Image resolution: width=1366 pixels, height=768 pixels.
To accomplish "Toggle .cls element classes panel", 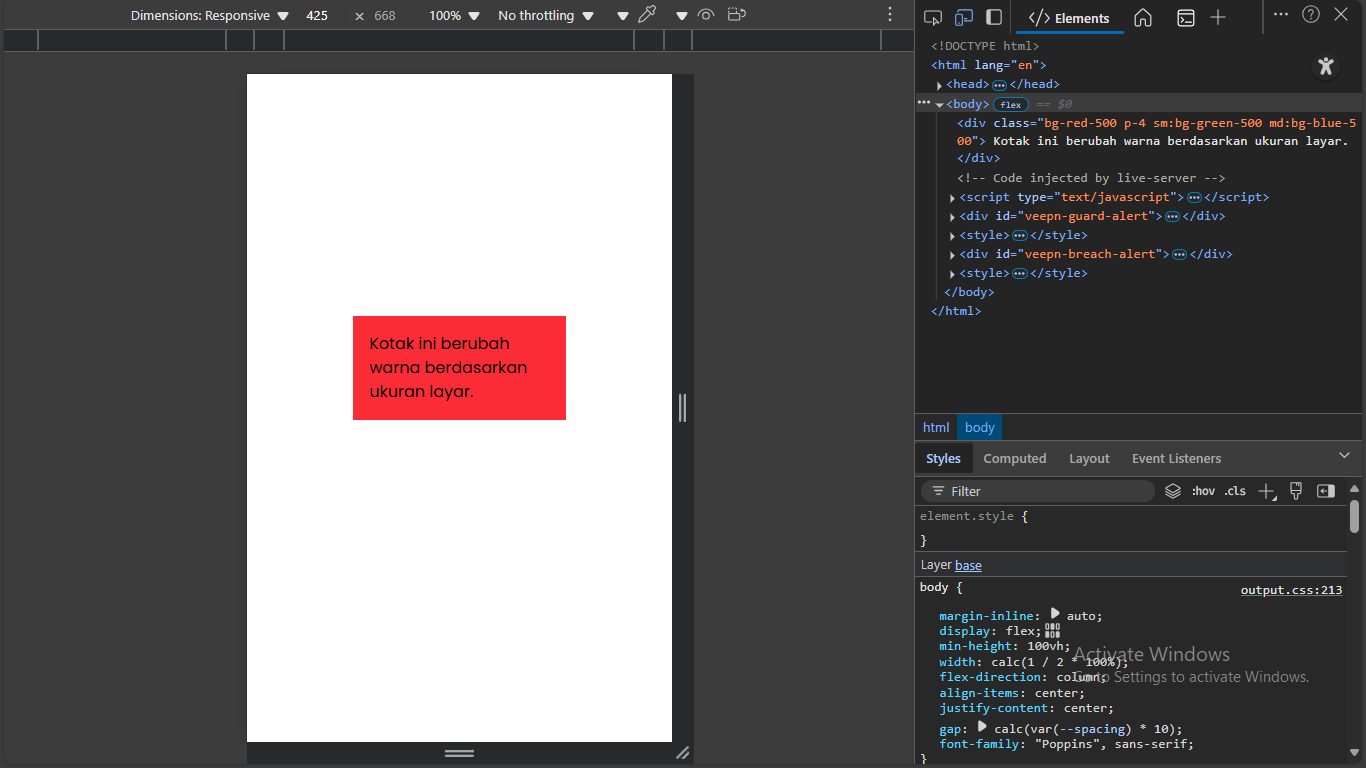I will 1236,491.
